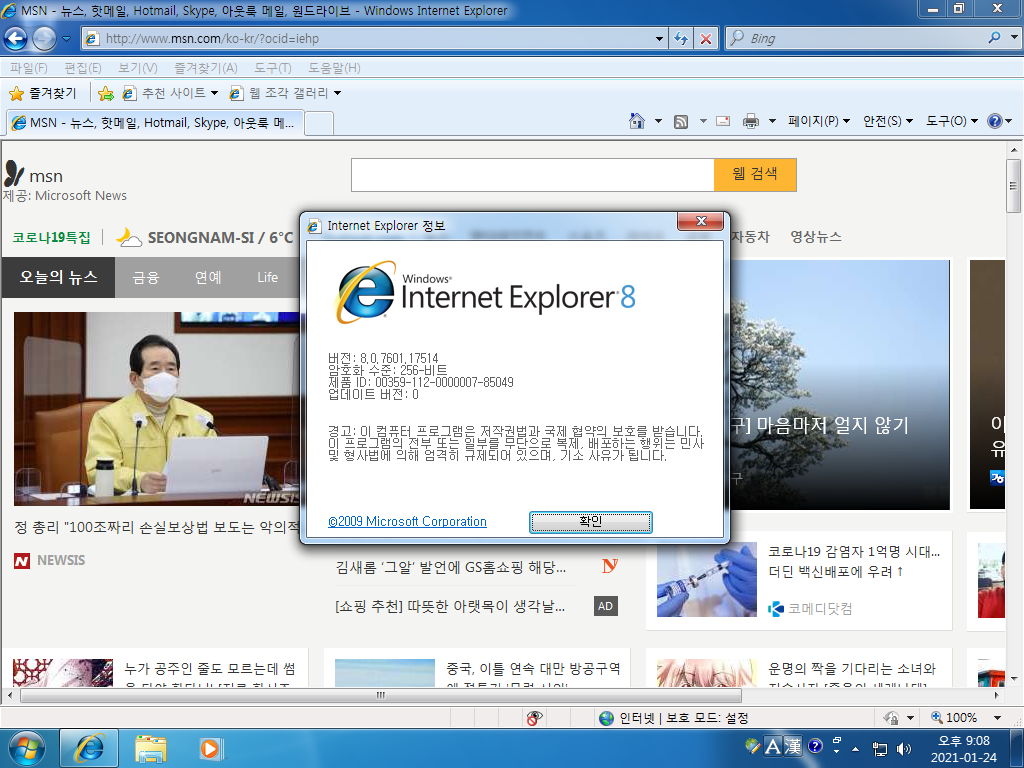1024x768 pixels.
Task: Click the browser Back arrow button
Action: click(16, 39)
